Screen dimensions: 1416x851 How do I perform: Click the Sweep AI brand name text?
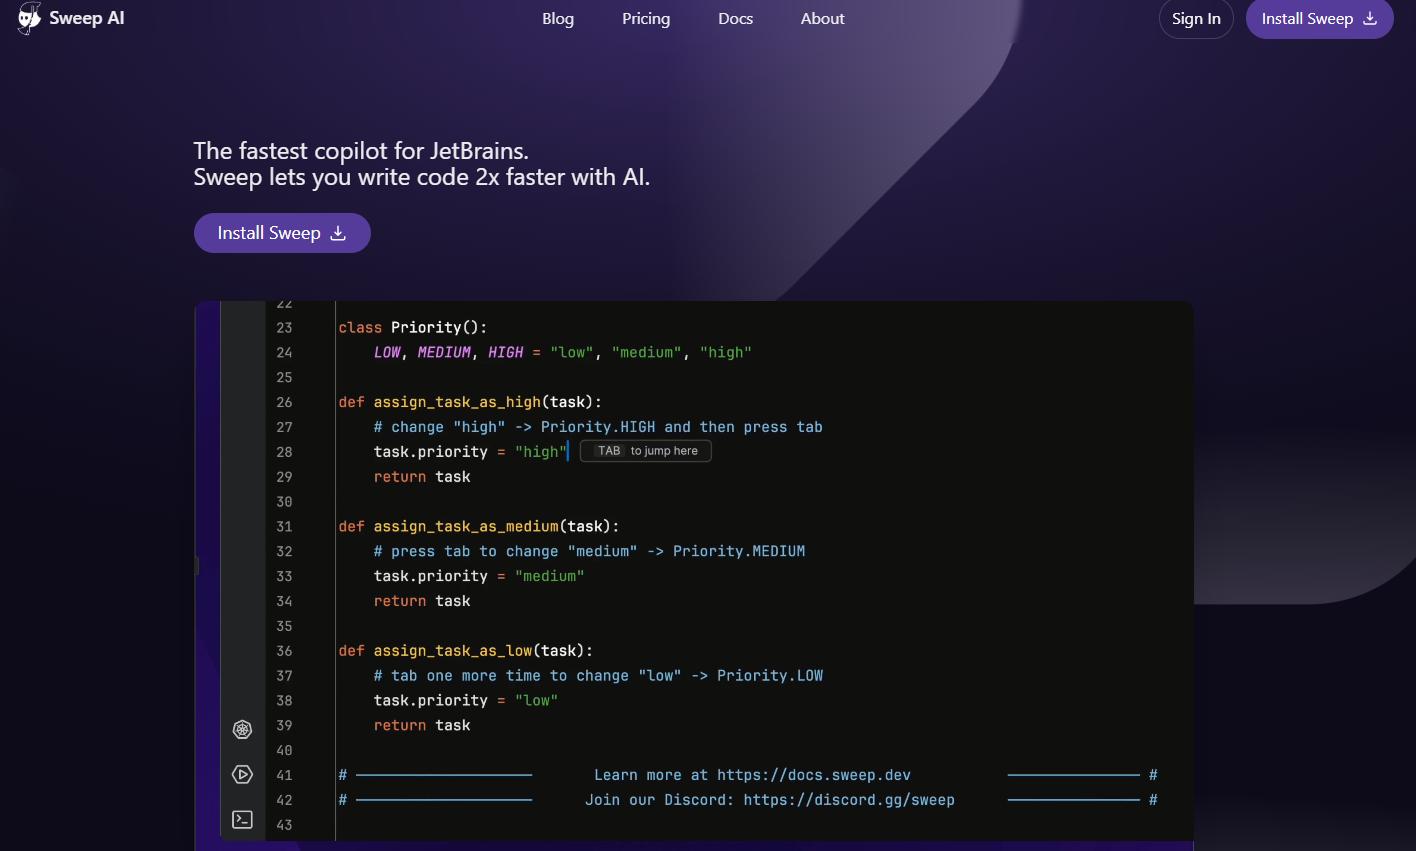tap(87, 18)
